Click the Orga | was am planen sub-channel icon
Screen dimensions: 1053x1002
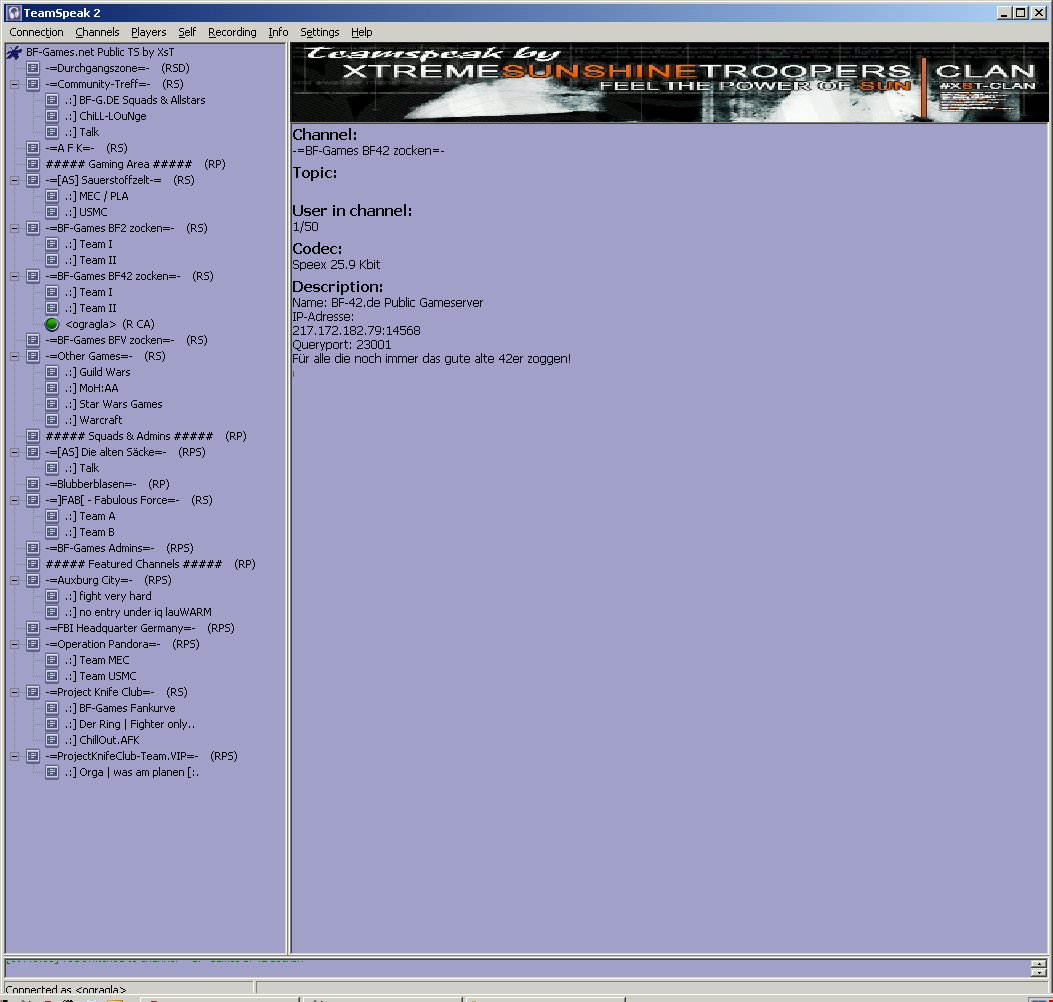coord(52,772)
